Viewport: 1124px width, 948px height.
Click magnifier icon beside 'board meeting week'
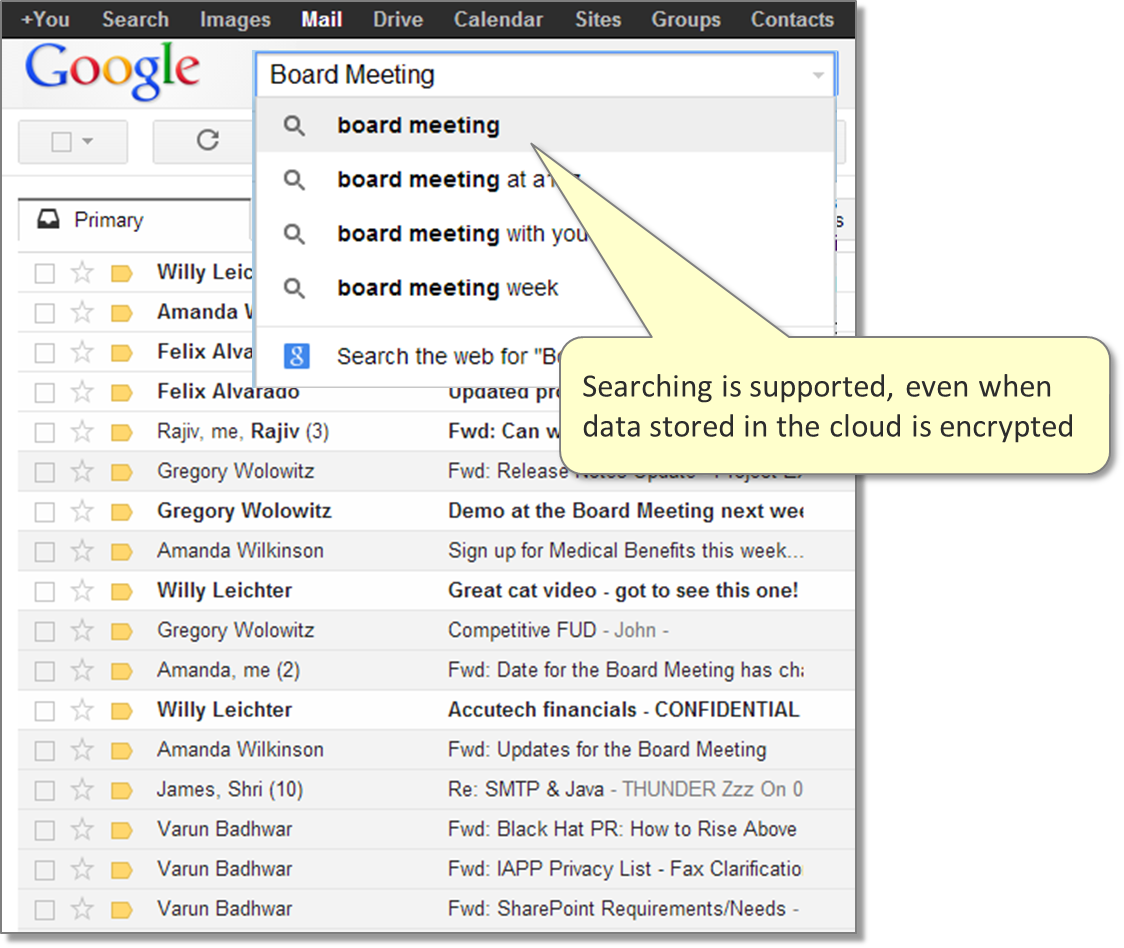pos(294,288)
